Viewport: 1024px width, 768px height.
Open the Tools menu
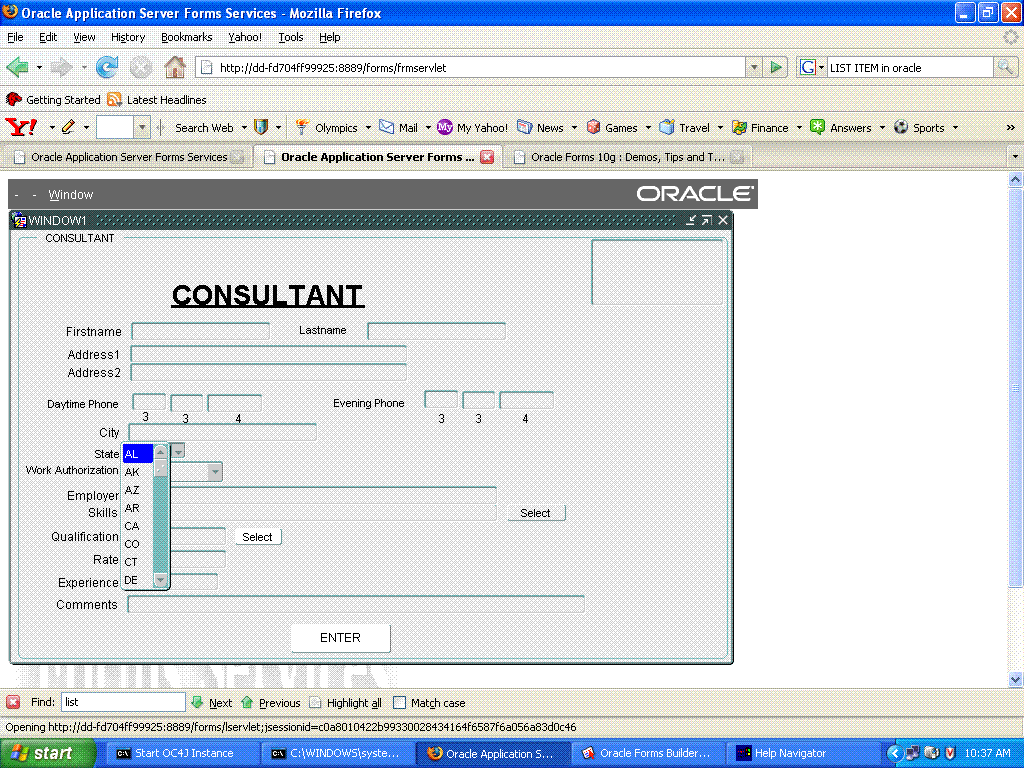point(291,37)
